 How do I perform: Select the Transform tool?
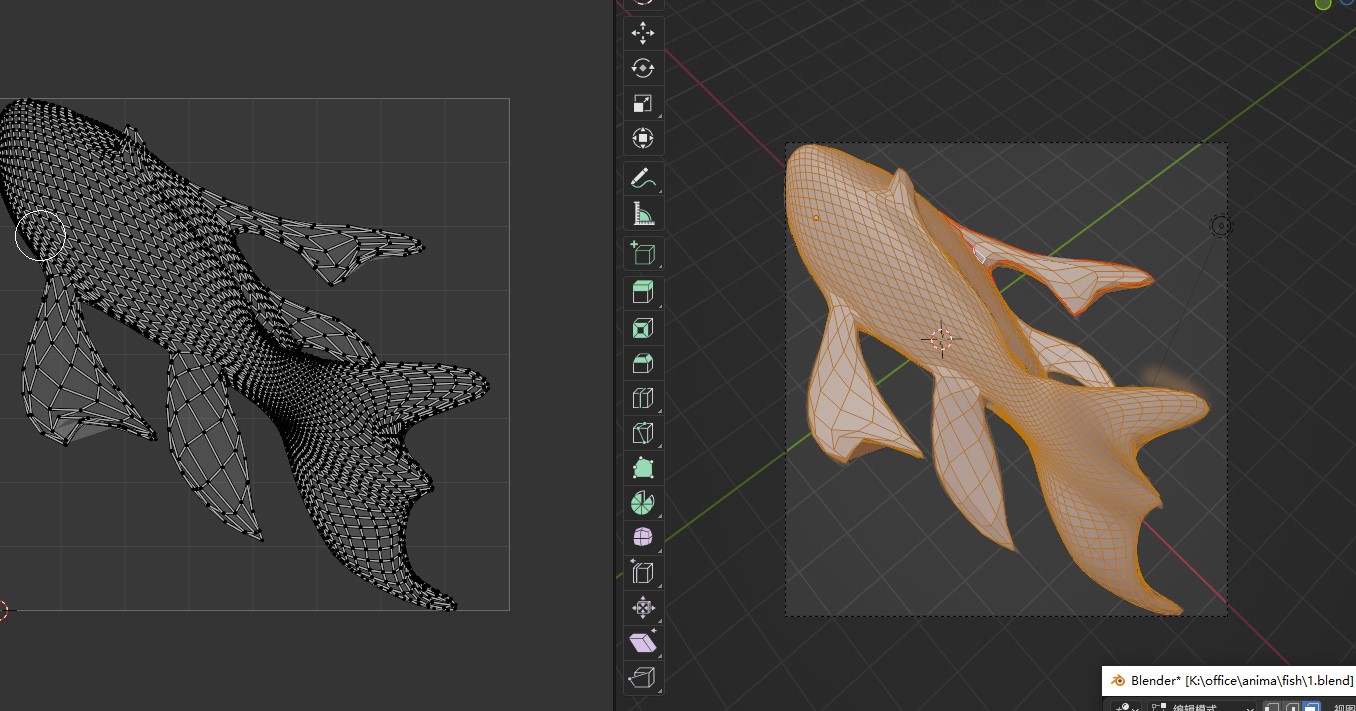pos(643,138)
